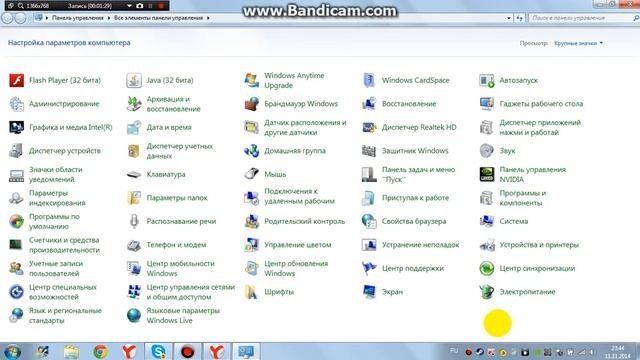Viewport: 640px width, 360px height.
Task: Open the Брандмауэр Windows icon
Action: pos(251,104)
